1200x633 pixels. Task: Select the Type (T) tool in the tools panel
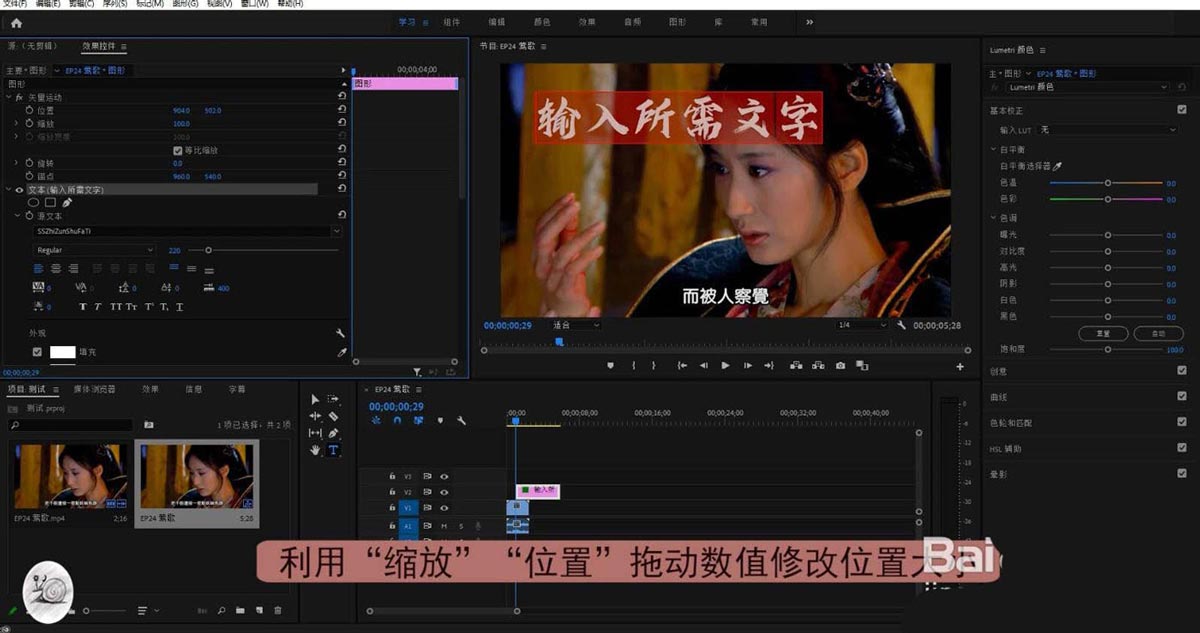coord(334,450)
